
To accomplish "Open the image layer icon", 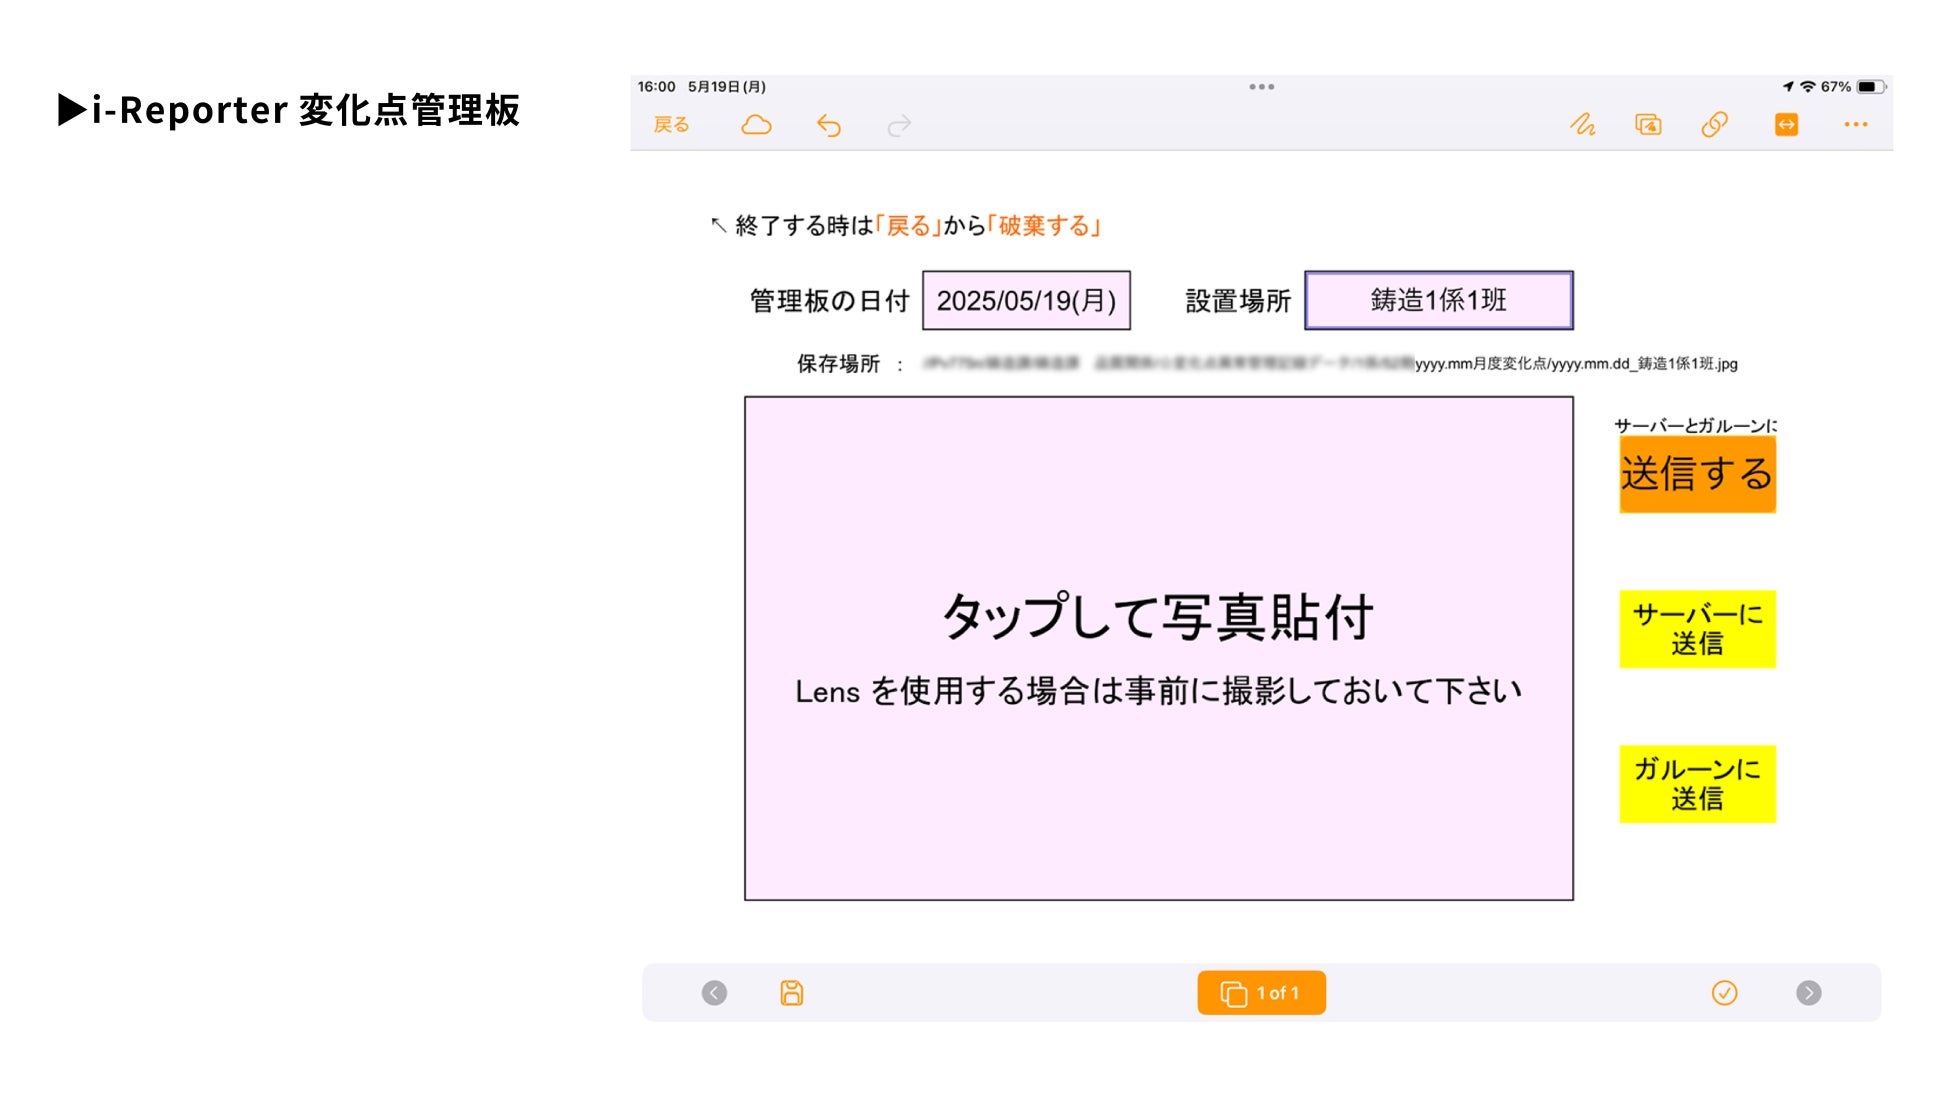I will (1648, 125).
